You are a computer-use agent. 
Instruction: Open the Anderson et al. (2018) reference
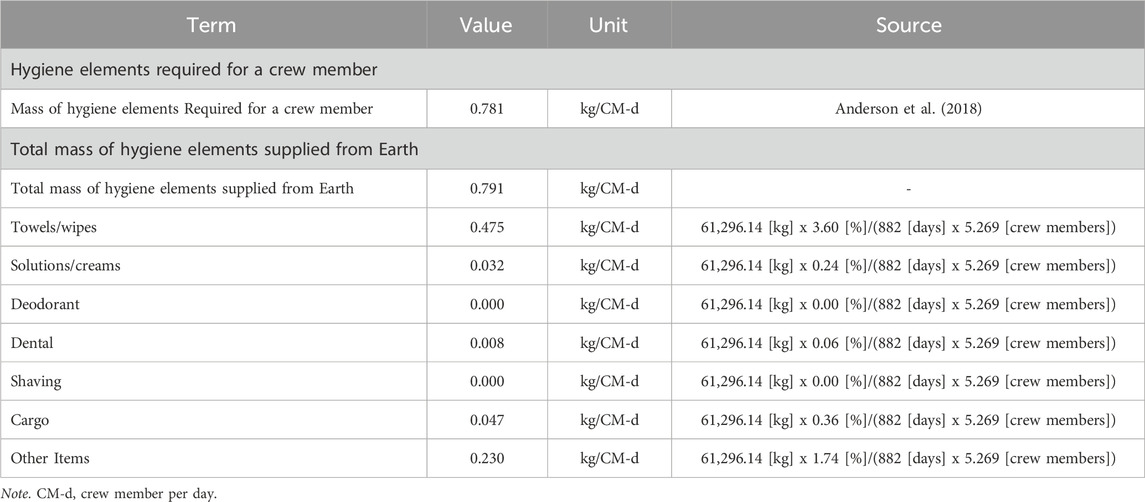point(908,110)
